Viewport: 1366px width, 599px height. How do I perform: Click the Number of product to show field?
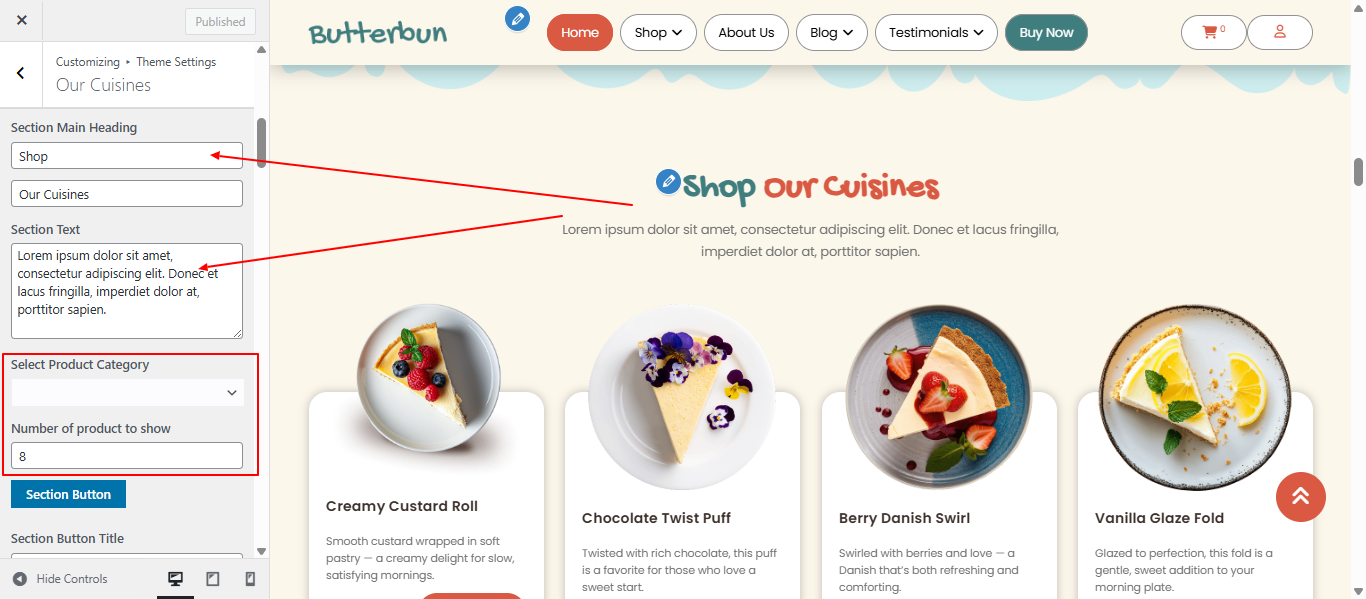pos(127,455)
